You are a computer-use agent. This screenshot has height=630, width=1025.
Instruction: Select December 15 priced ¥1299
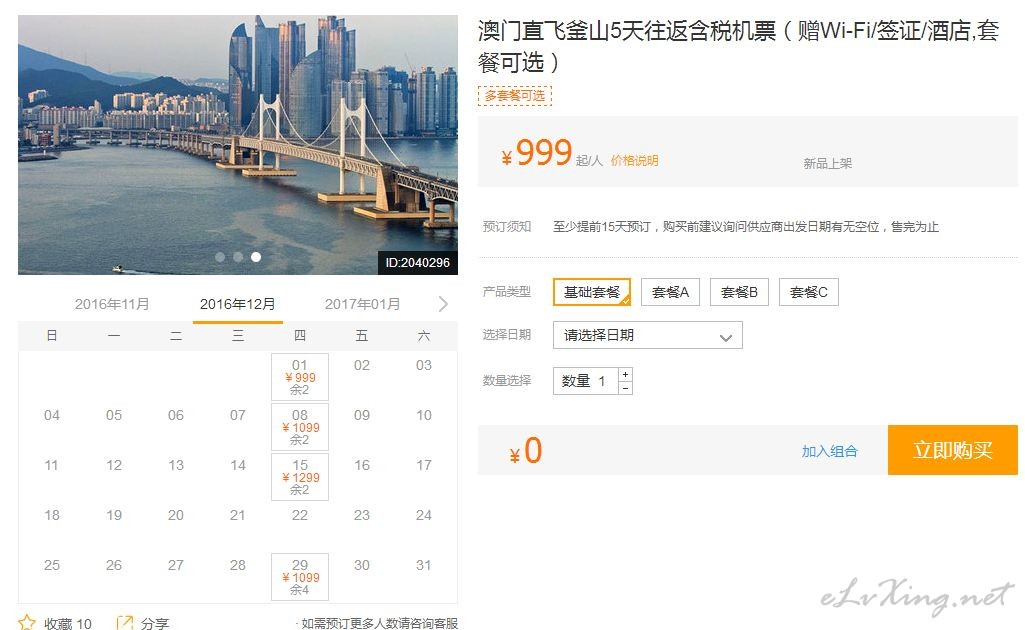(x=300, y=477)
